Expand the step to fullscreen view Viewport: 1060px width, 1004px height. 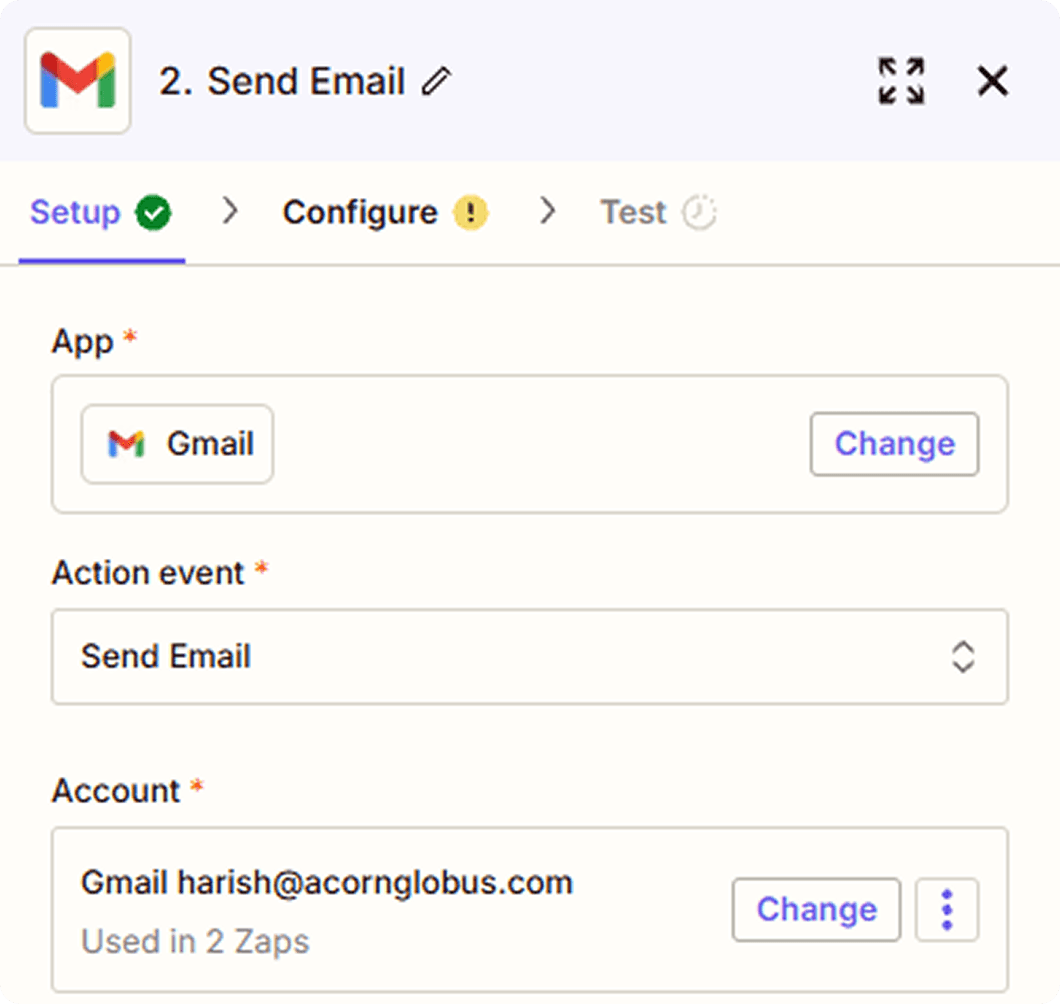(899, 81)
